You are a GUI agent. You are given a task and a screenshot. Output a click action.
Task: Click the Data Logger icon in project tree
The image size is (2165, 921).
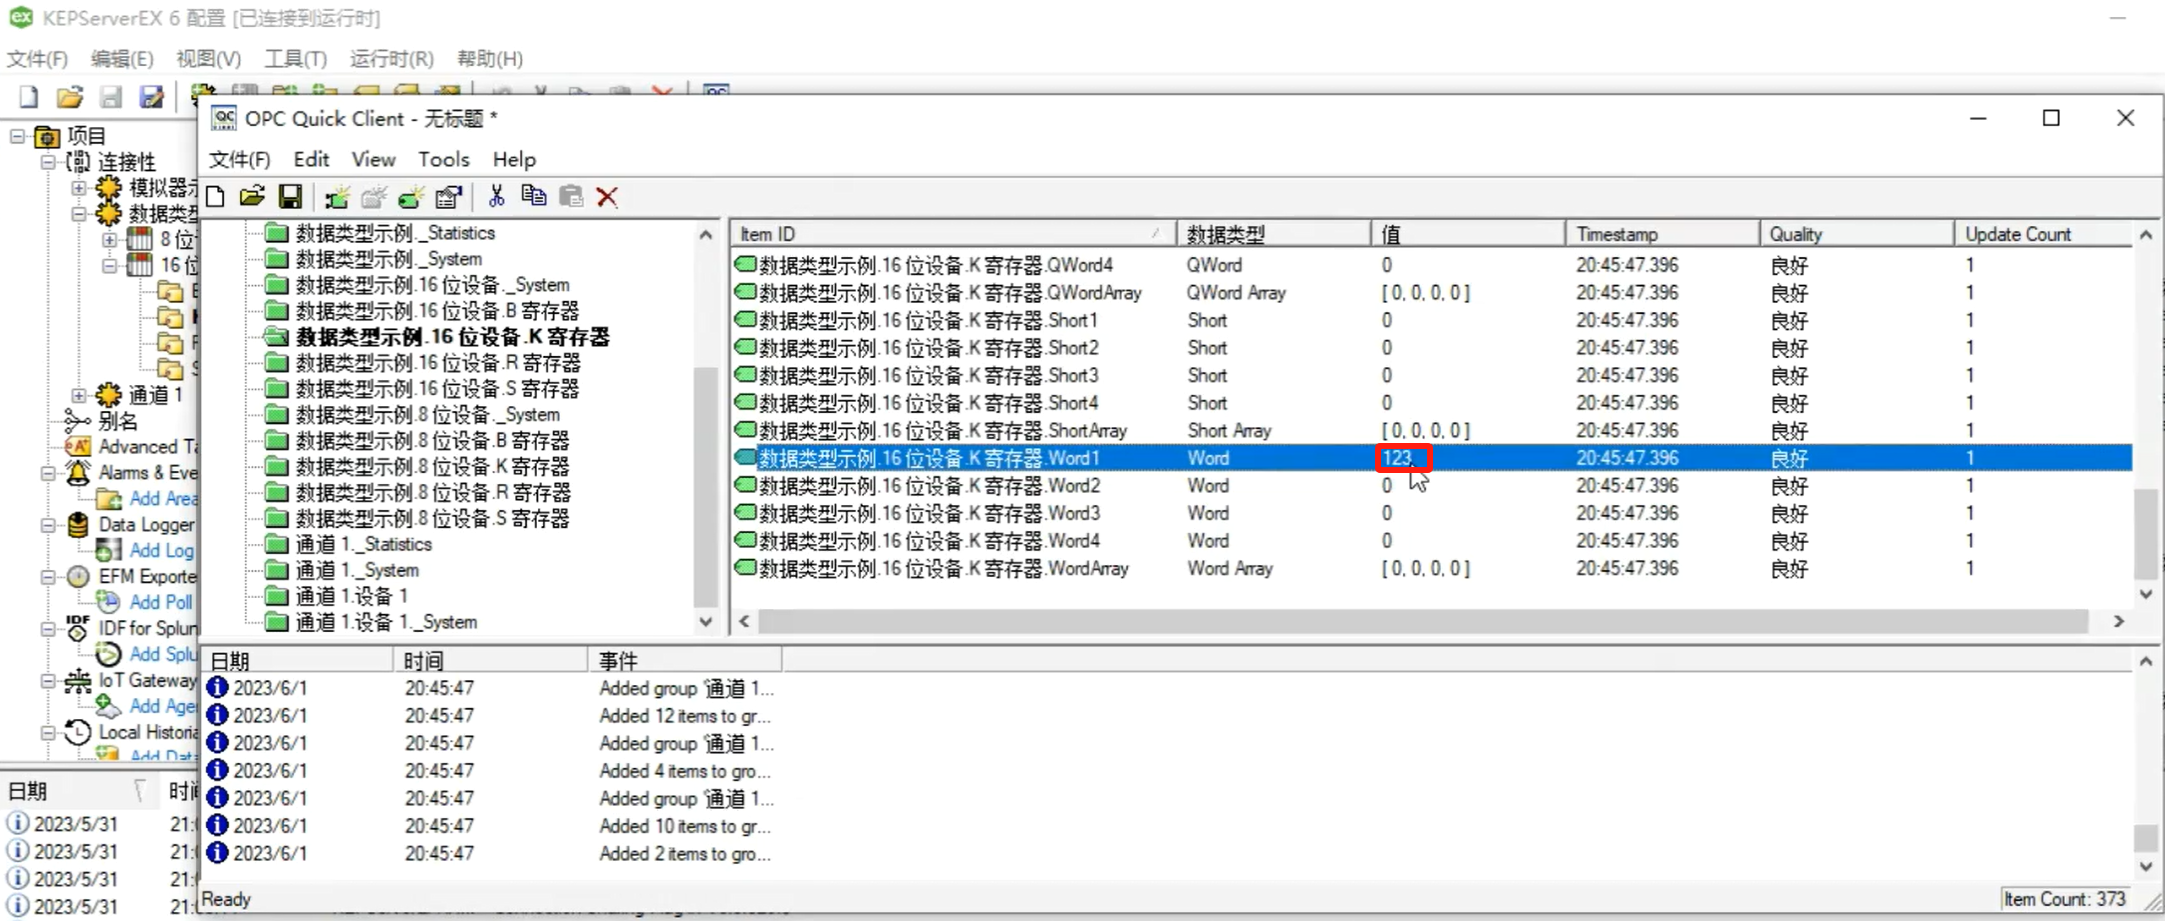78,525
